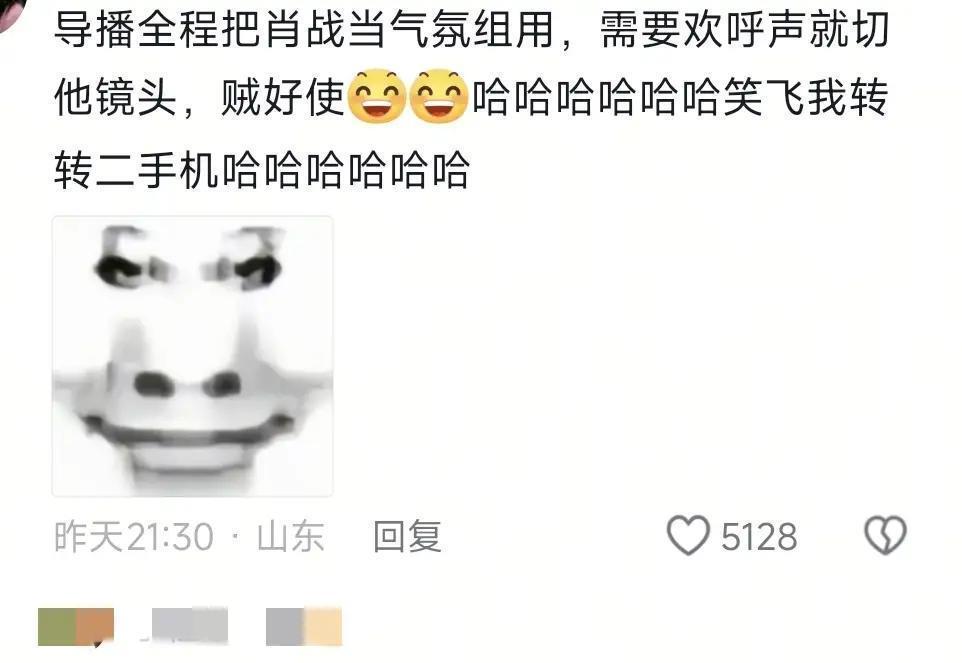Like the comment with the heart icon

688,535
